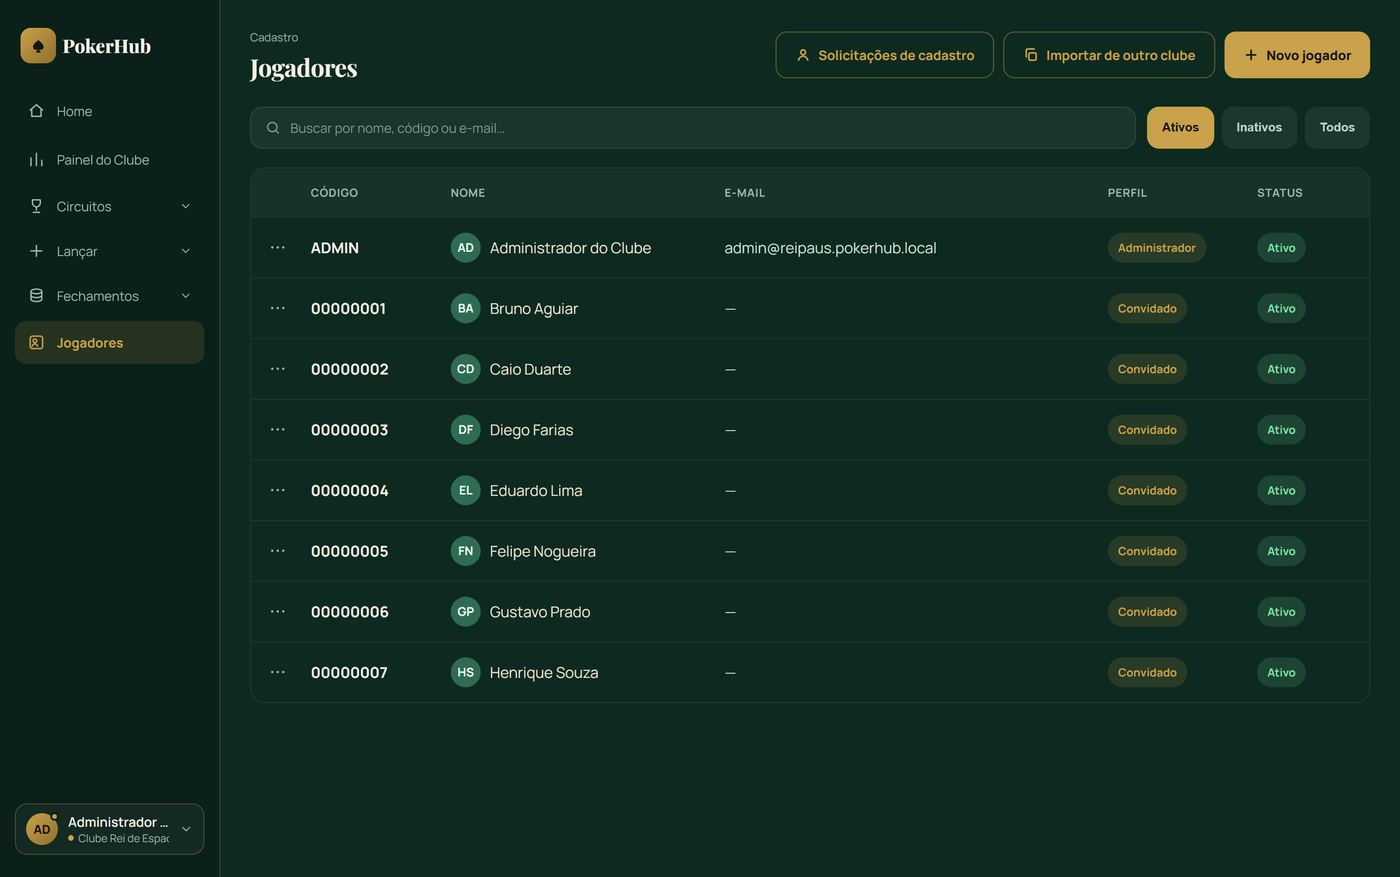Click the GP avatar of Gustavo Prado

click(466, 612)
